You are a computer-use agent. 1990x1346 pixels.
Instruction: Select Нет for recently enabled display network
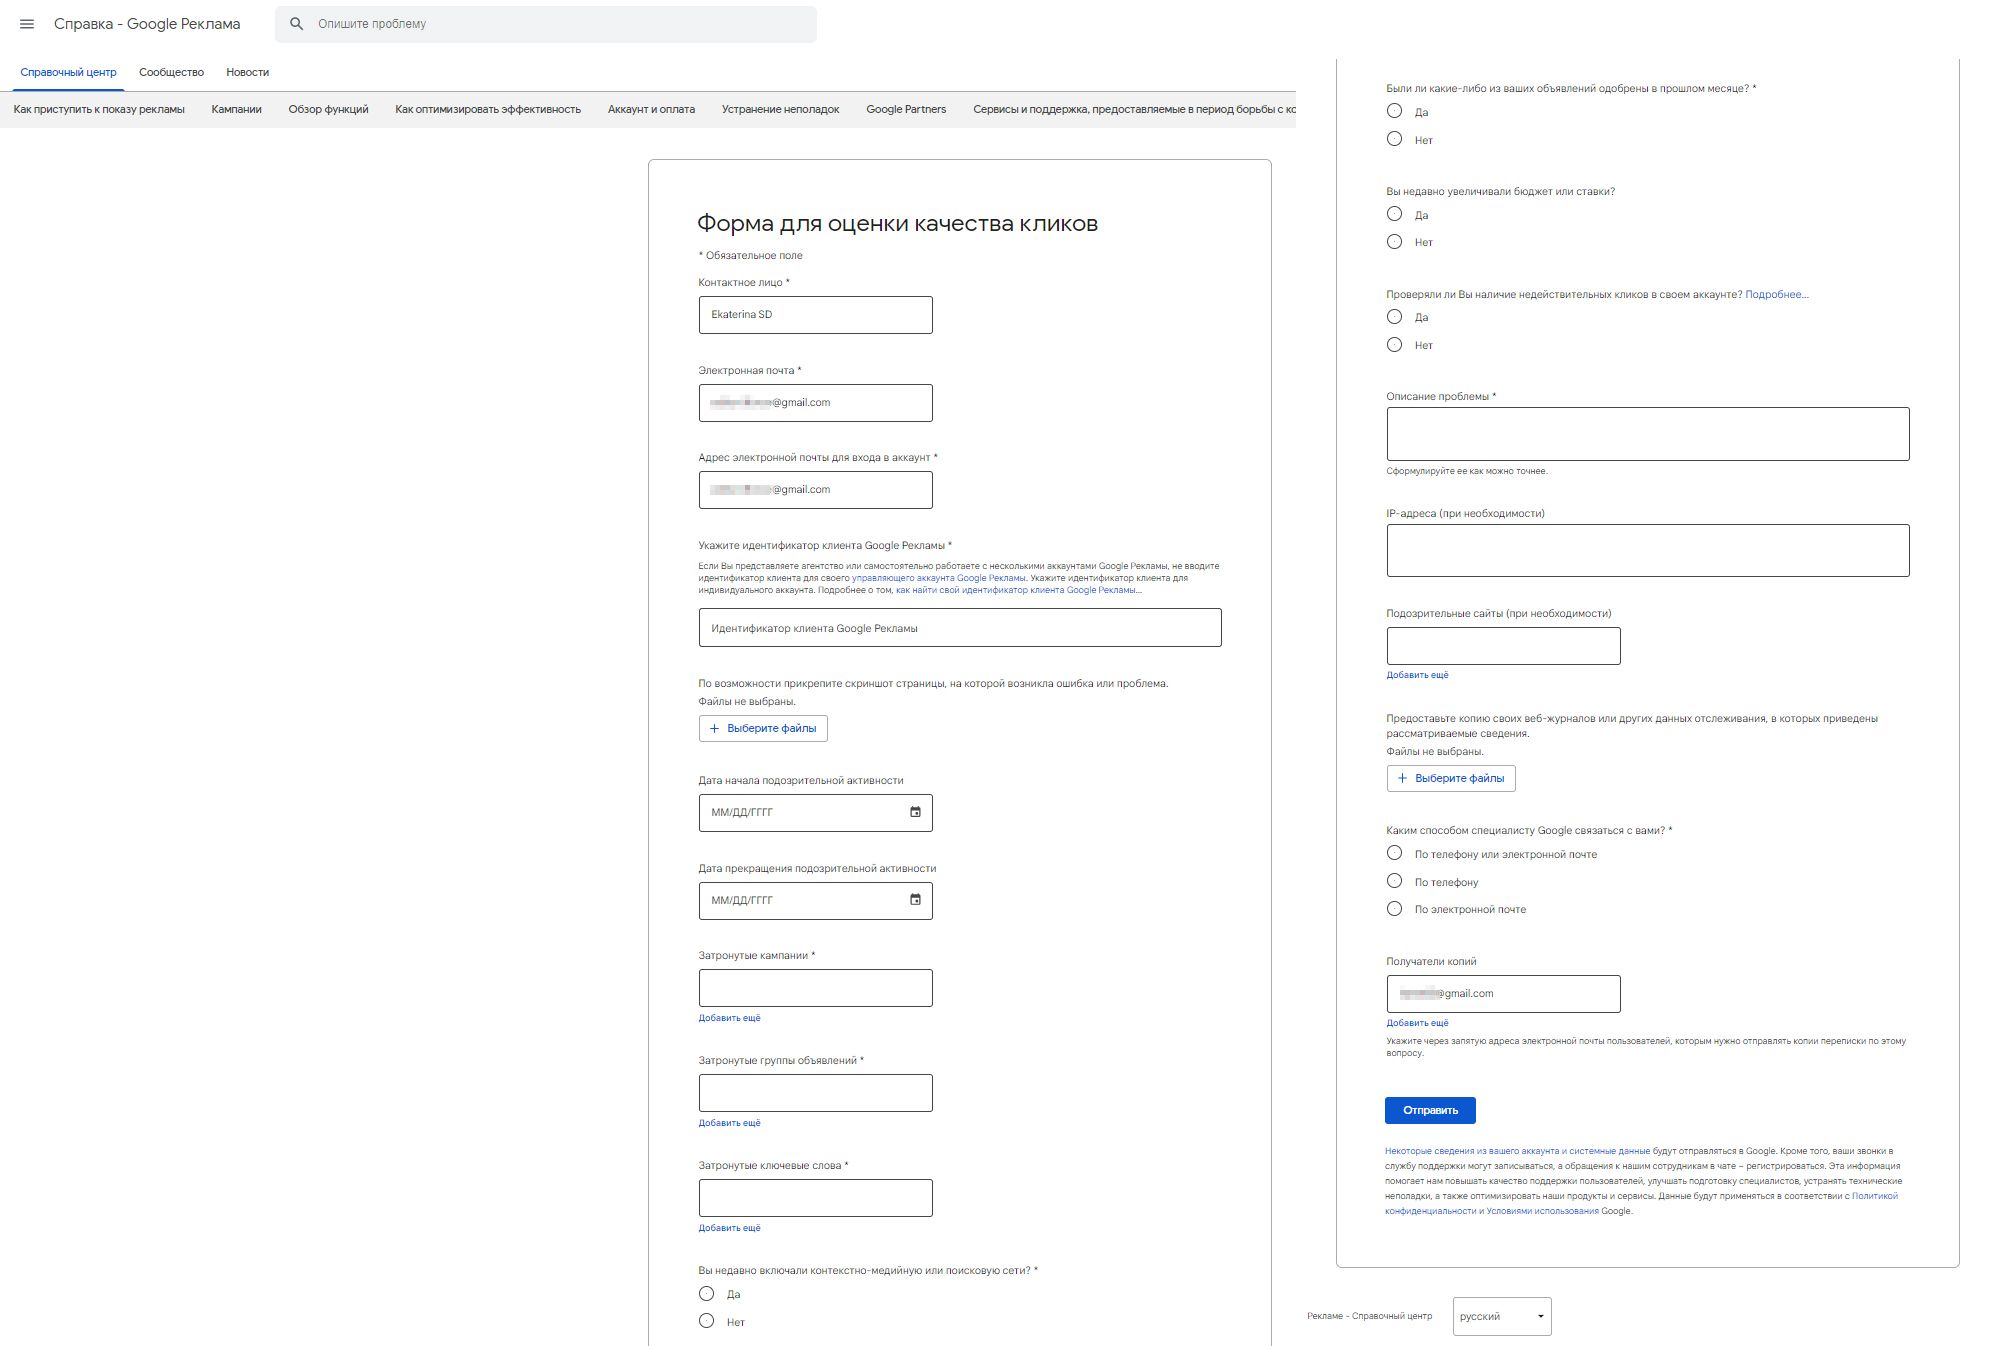(x=707, y=1321)
